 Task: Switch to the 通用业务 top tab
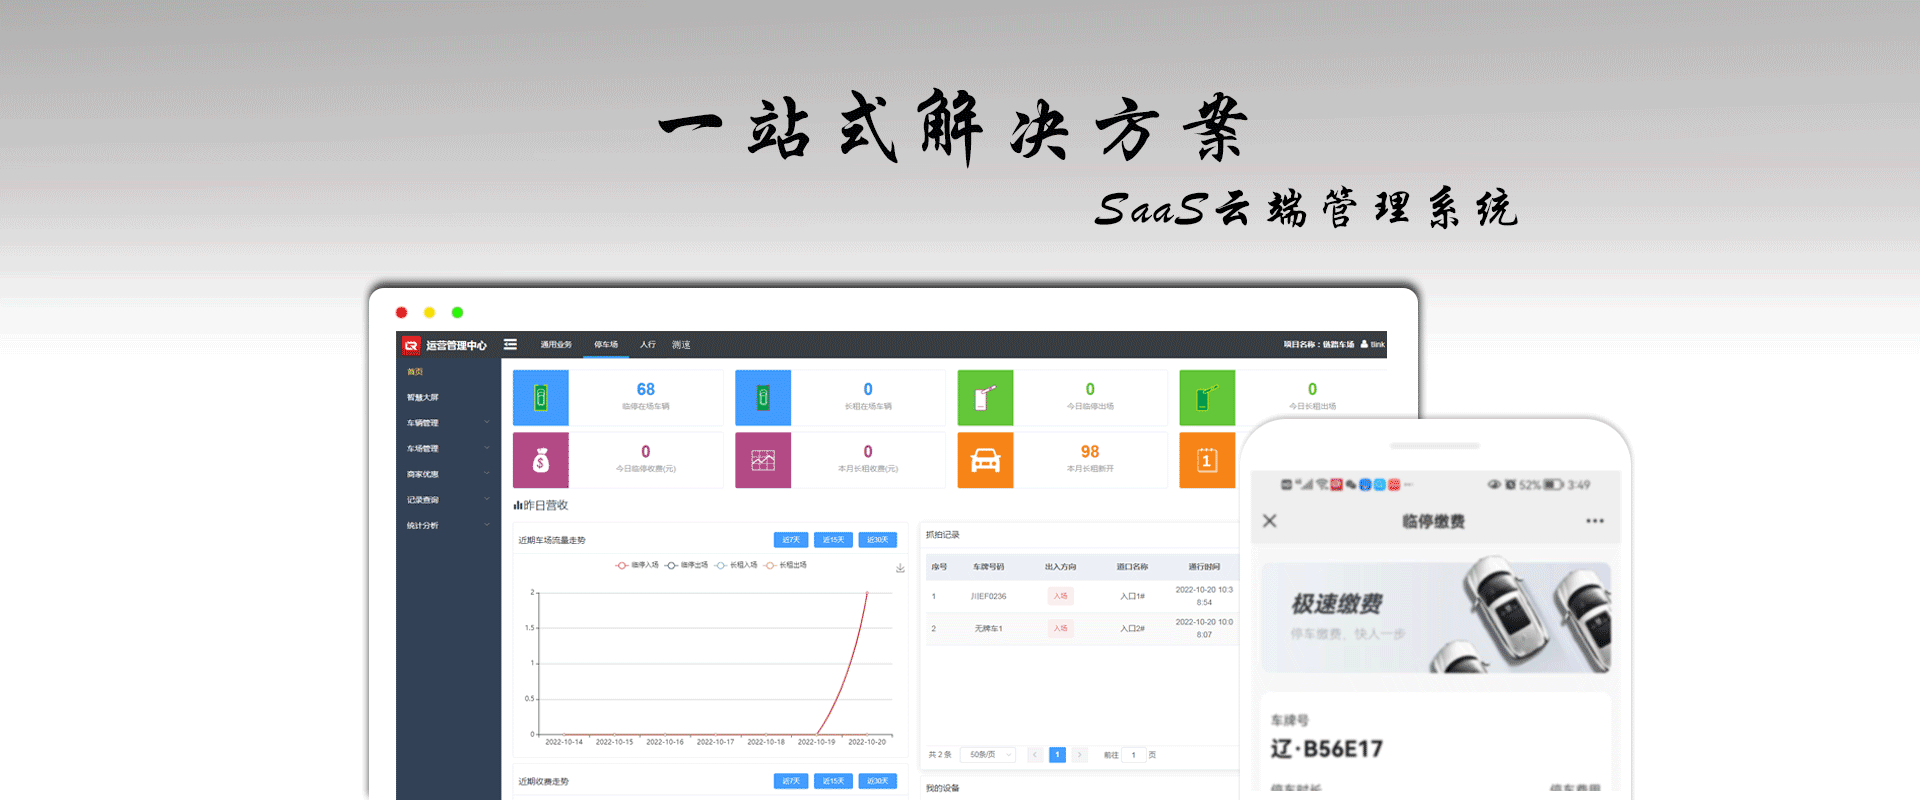tap(556, 345)
